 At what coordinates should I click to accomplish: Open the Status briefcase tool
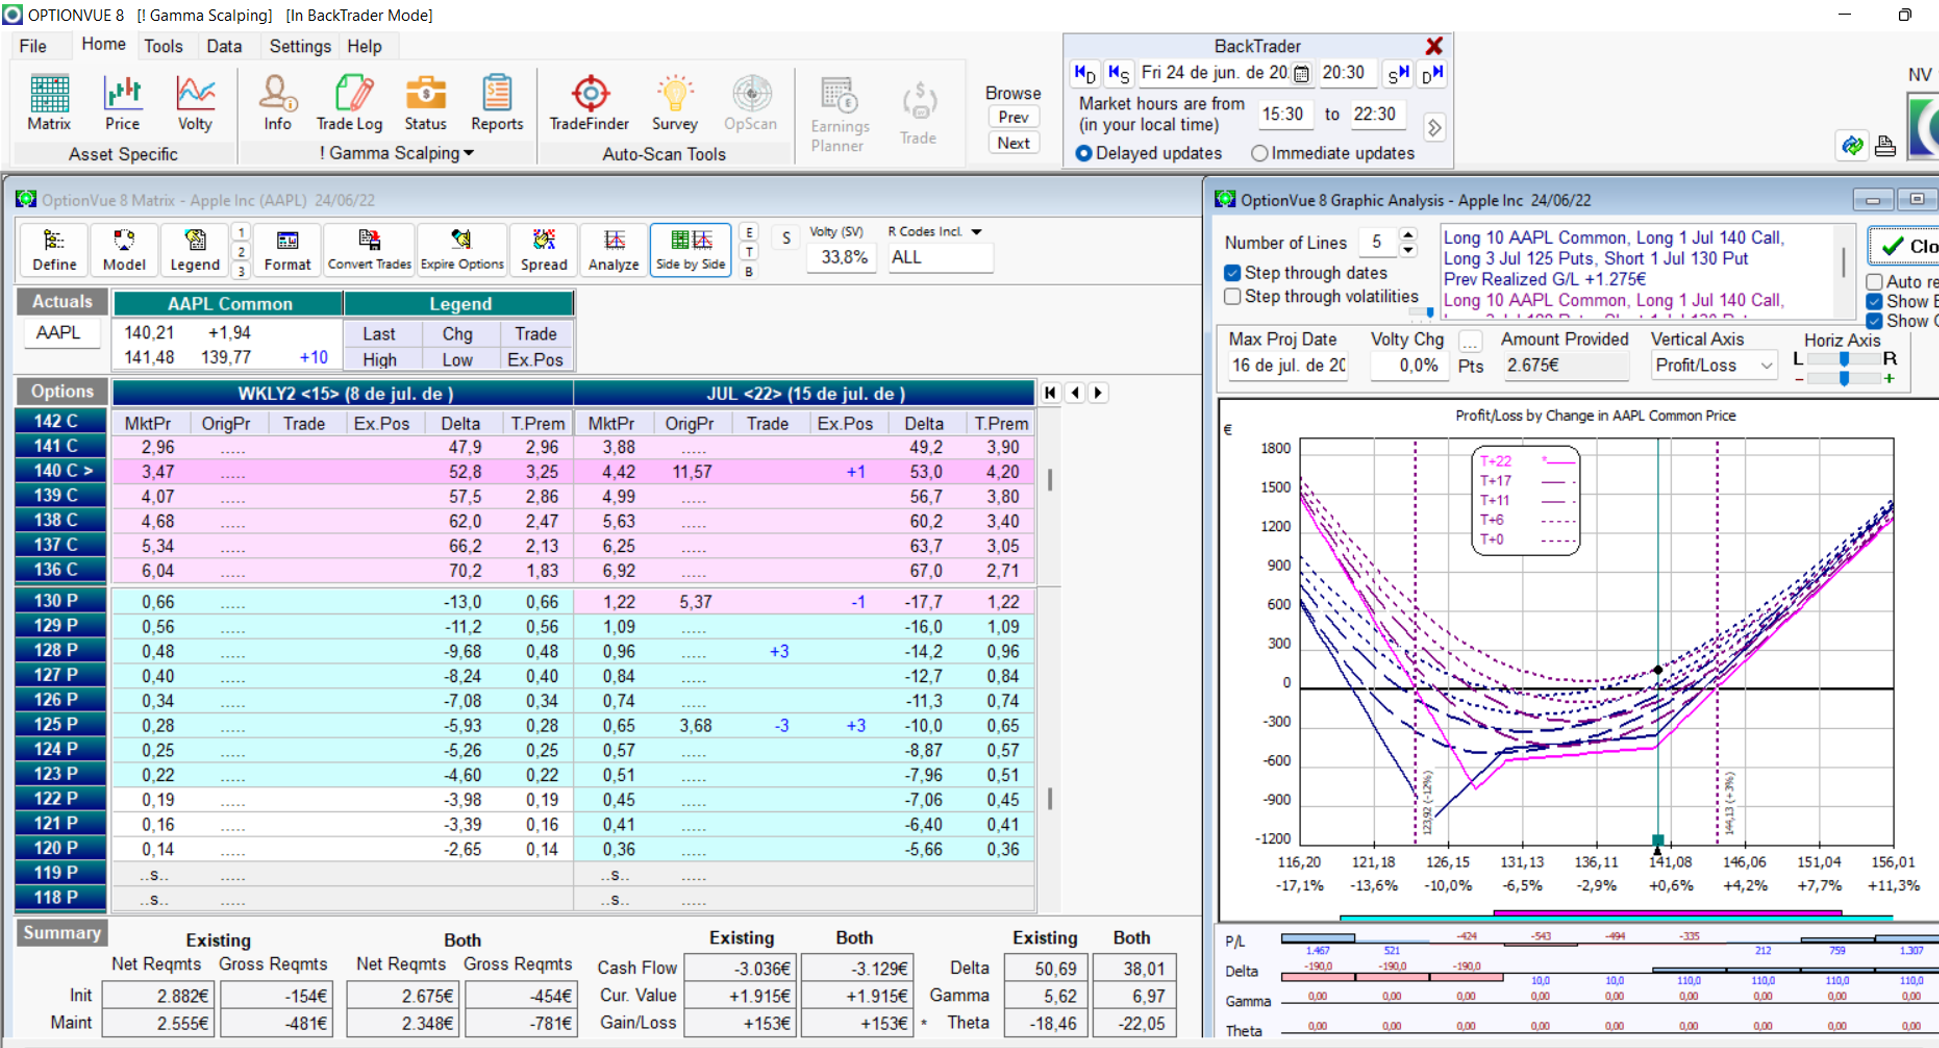pyautogui.click(x=425, y=102)
